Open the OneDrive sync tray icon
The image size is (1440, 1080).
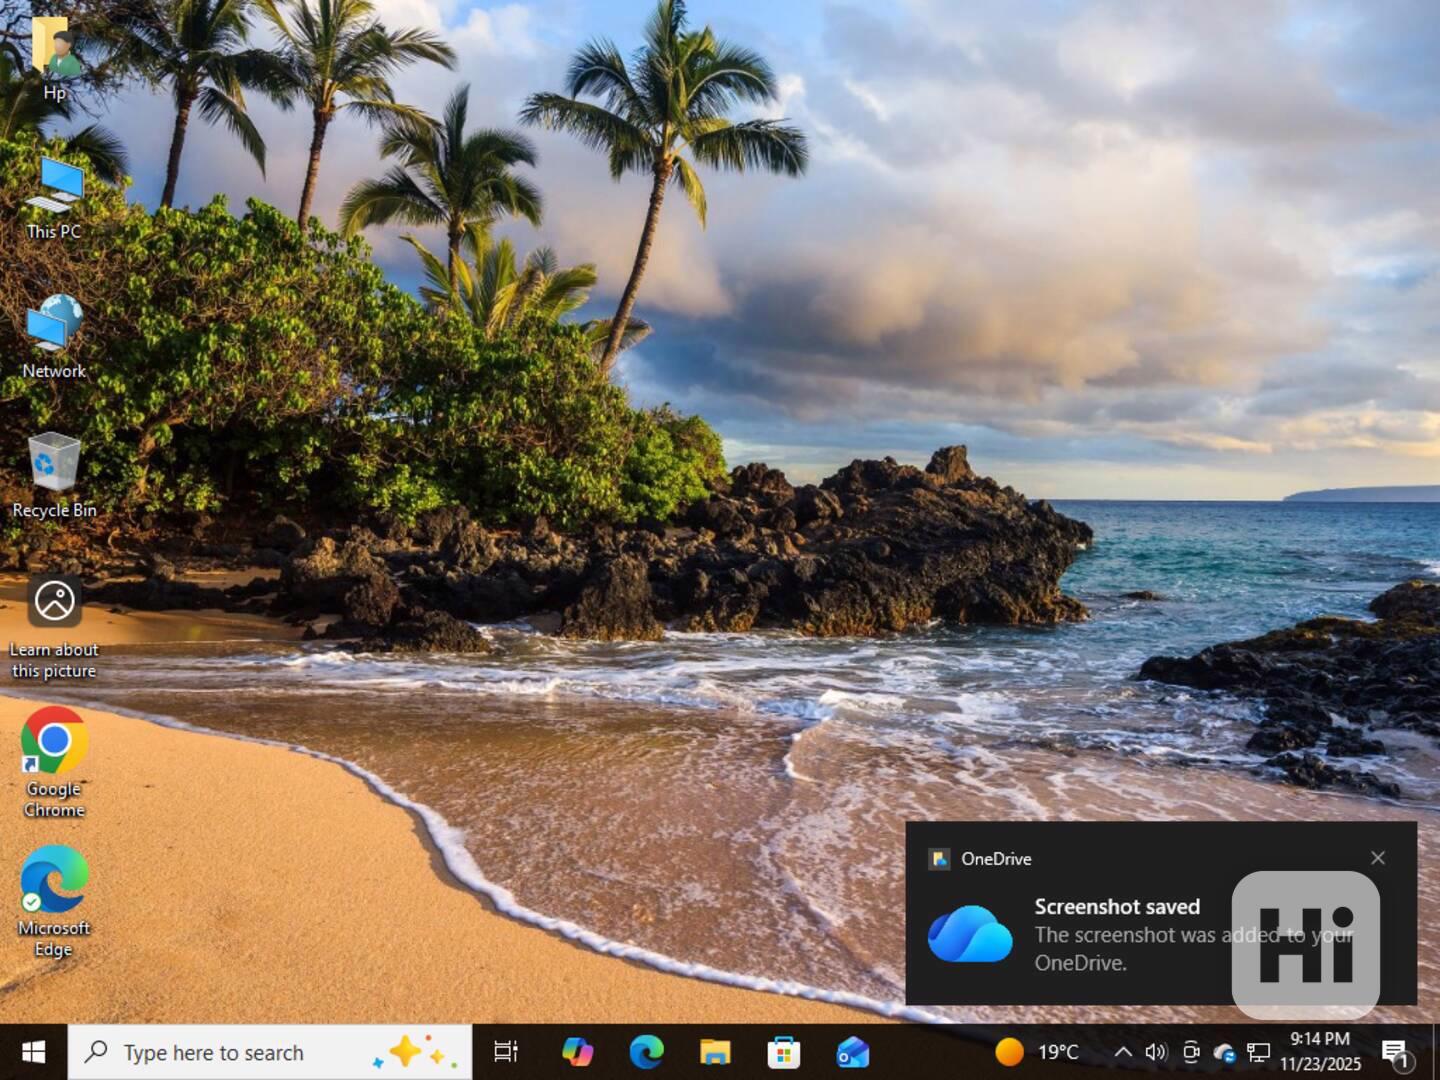1224,1052
